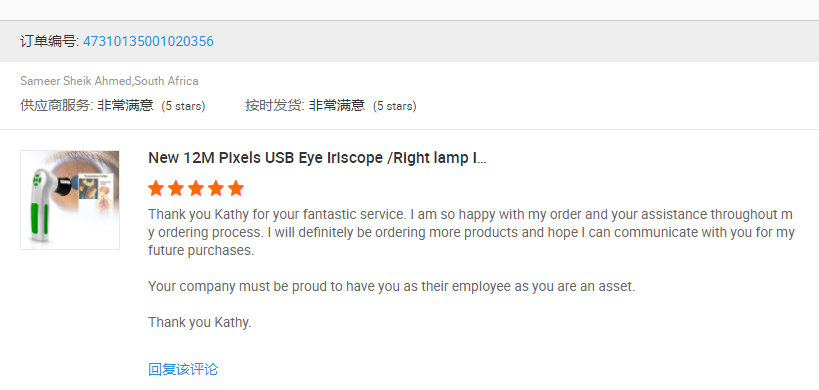The height and width of the screenshot is (390, 819).
Task: Click the review's first paragraph about Kathy's service
Action: click(472, 232)
